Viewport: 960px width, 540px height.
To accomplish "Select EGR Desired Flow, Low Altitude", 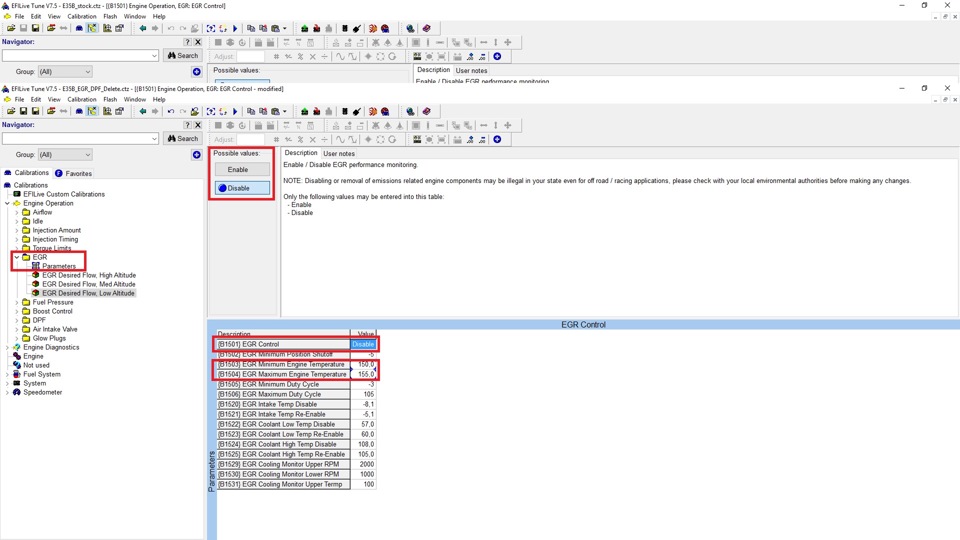I will tap(88, 293).
